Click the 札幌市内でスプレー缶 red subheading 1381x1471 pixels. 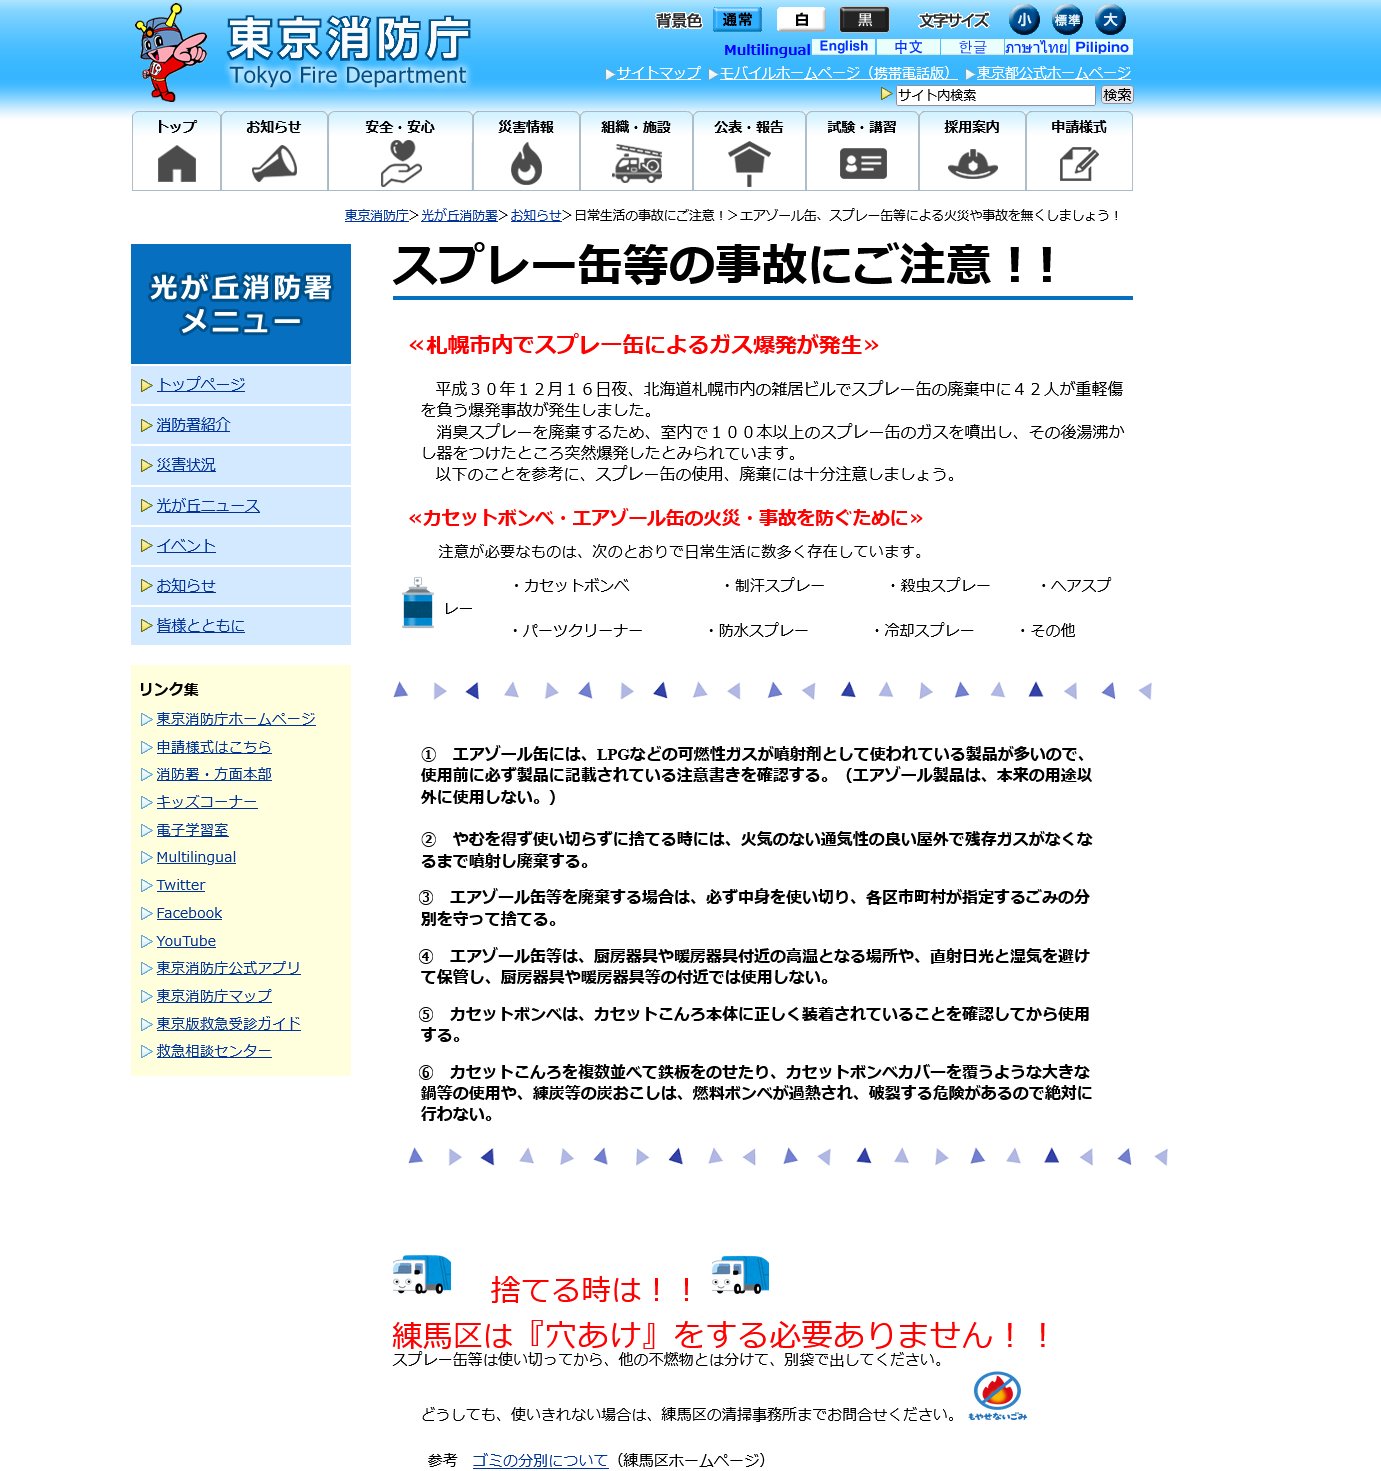click(x=643, y=345)
